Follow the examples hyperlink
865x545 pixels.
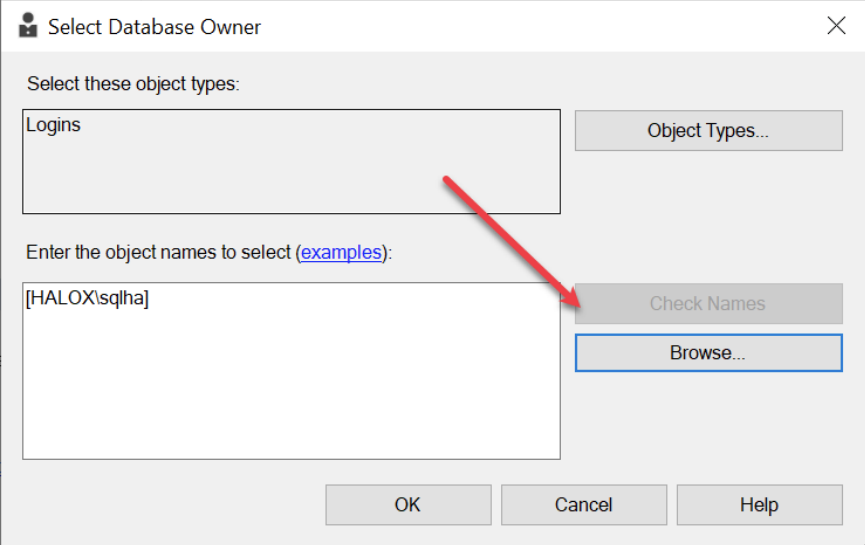pos(341,253)
